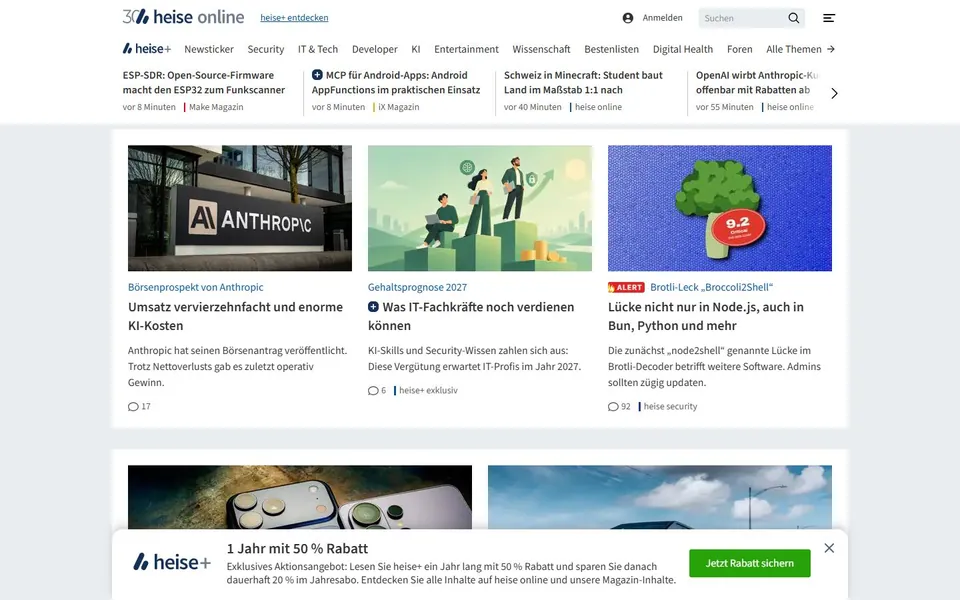Open headline Was IT-Fachkräfte noch verdienen können
This screenshot has height=600, width=960.
pyautogui.click(x=471, y=316)
